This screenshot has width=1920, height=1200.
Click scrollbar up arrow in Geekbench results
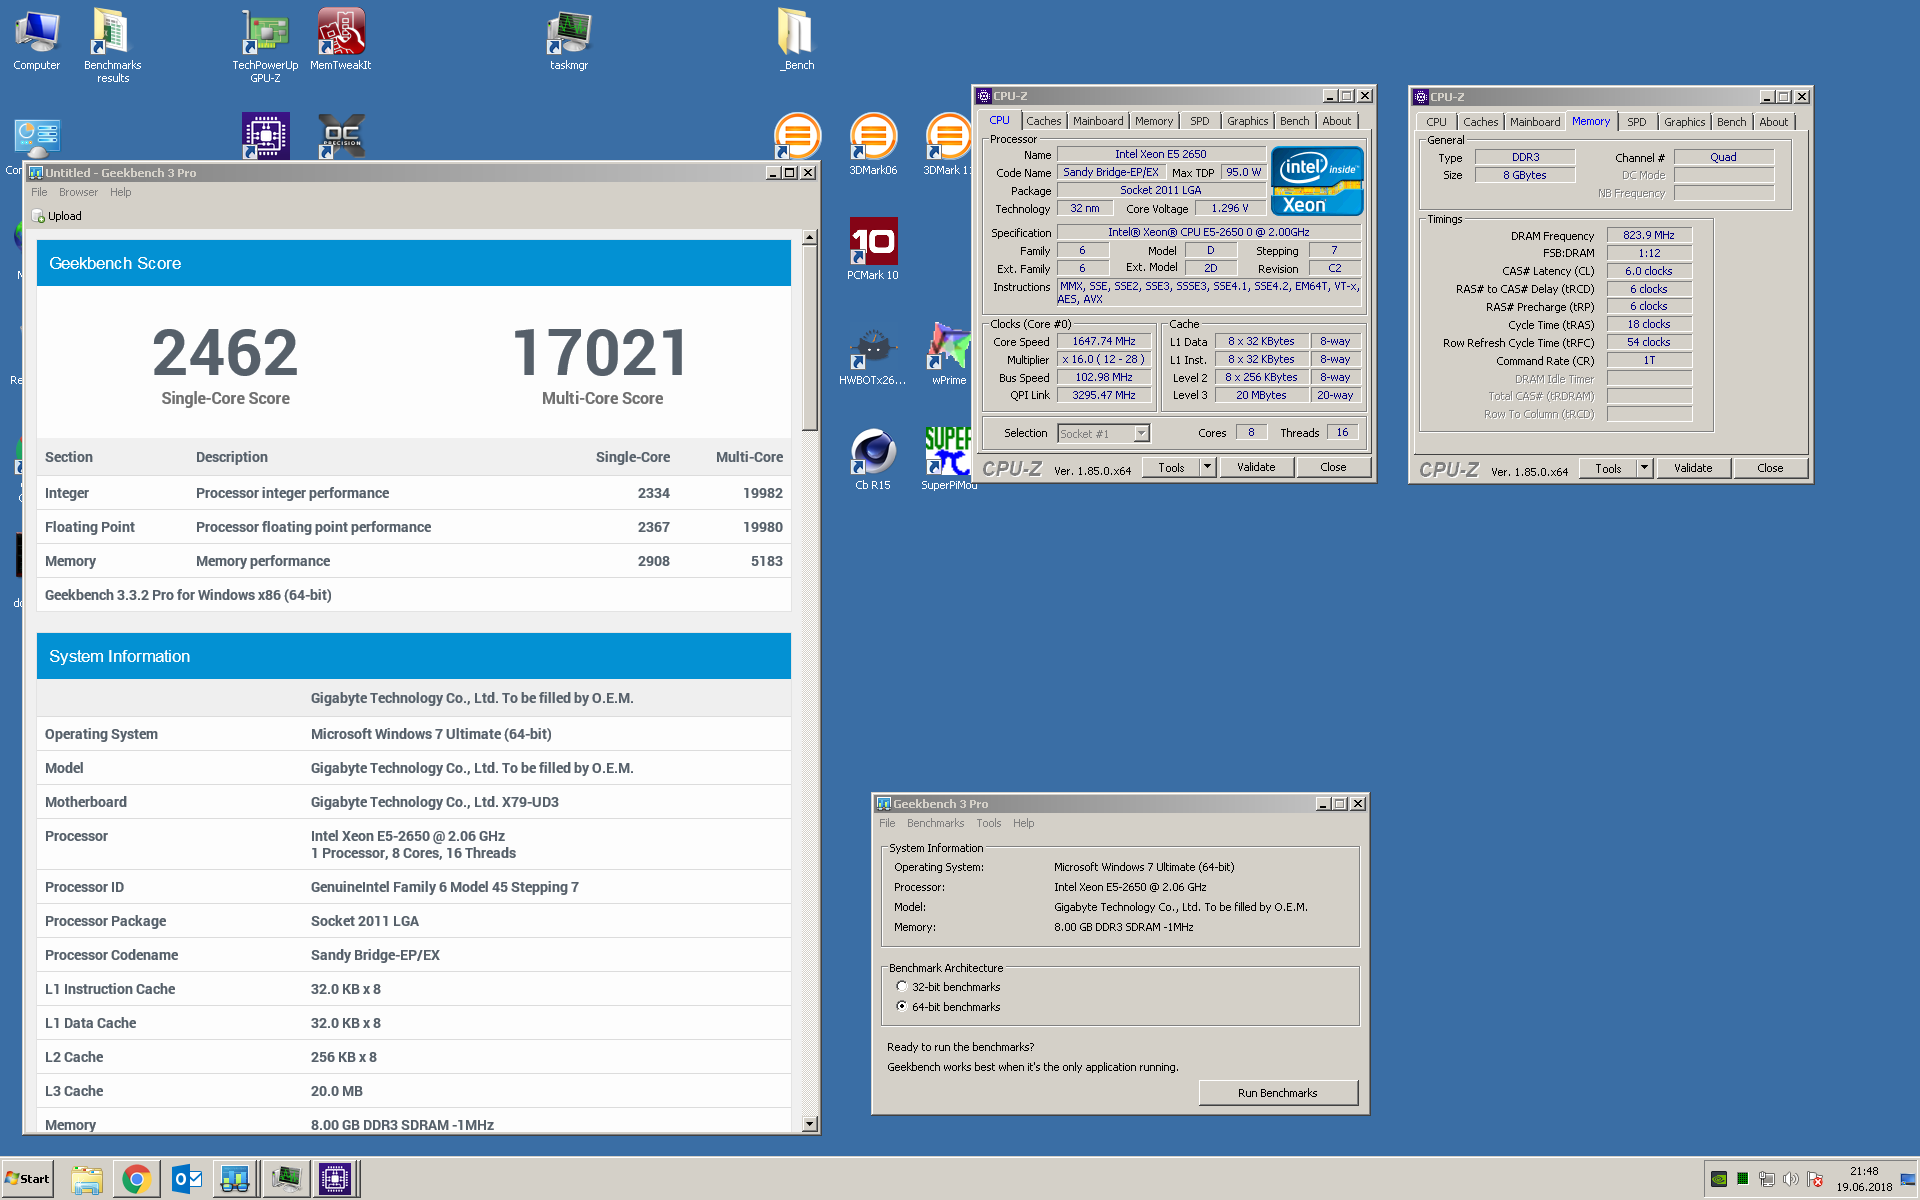point(810,238)
